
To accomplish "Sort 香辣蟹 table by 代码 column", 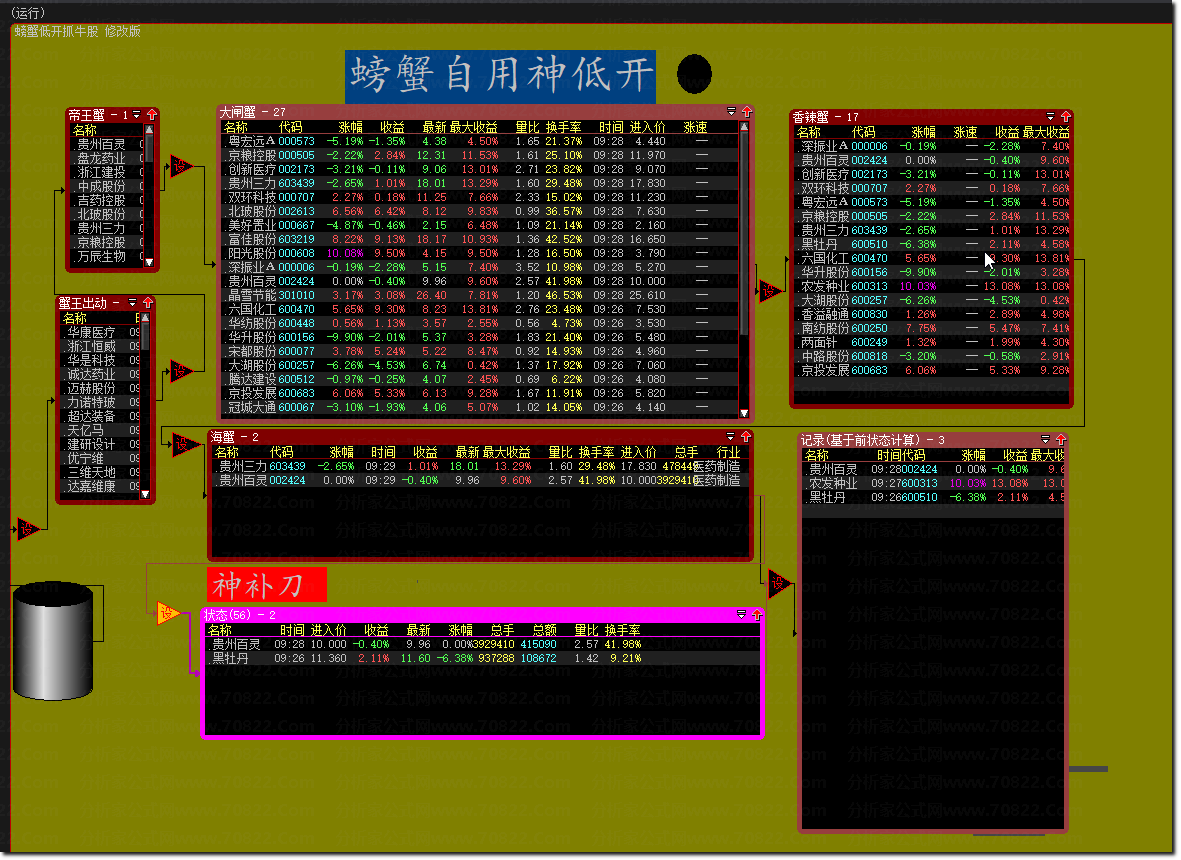I will coord(863,132).
